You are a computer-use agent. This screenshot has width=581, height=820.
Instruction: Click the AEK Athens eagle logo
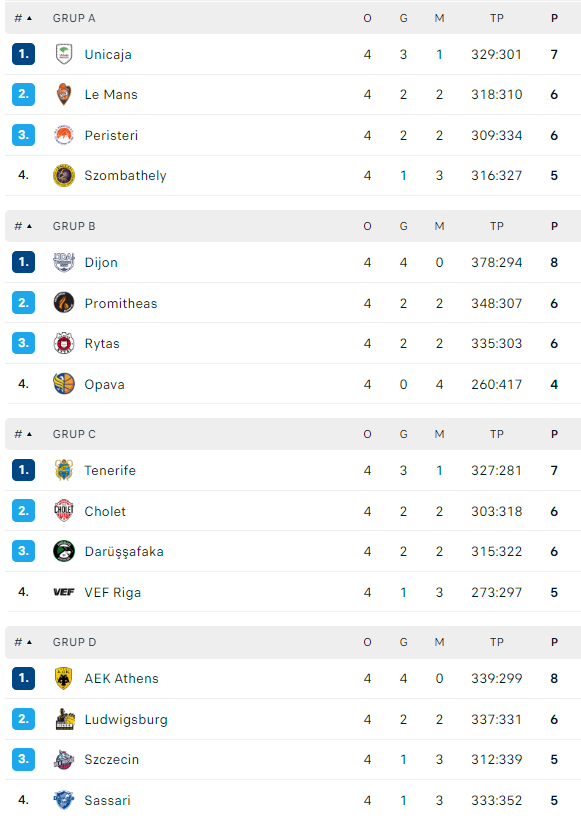click(x=64, y=678)
